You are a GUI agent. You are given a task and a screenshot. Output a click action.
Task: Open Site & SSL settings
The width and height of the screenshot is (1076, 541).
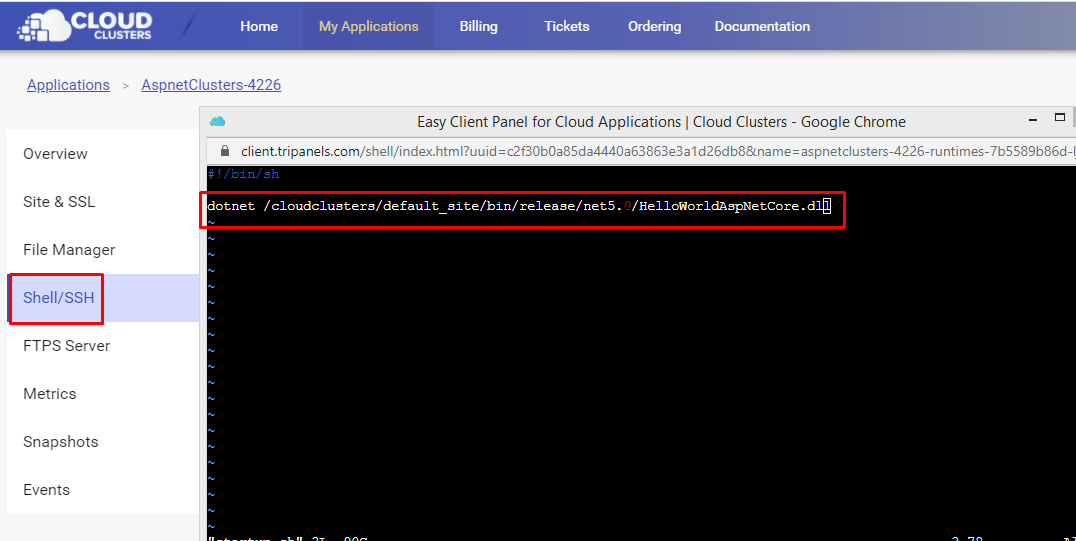coord(59,202)
